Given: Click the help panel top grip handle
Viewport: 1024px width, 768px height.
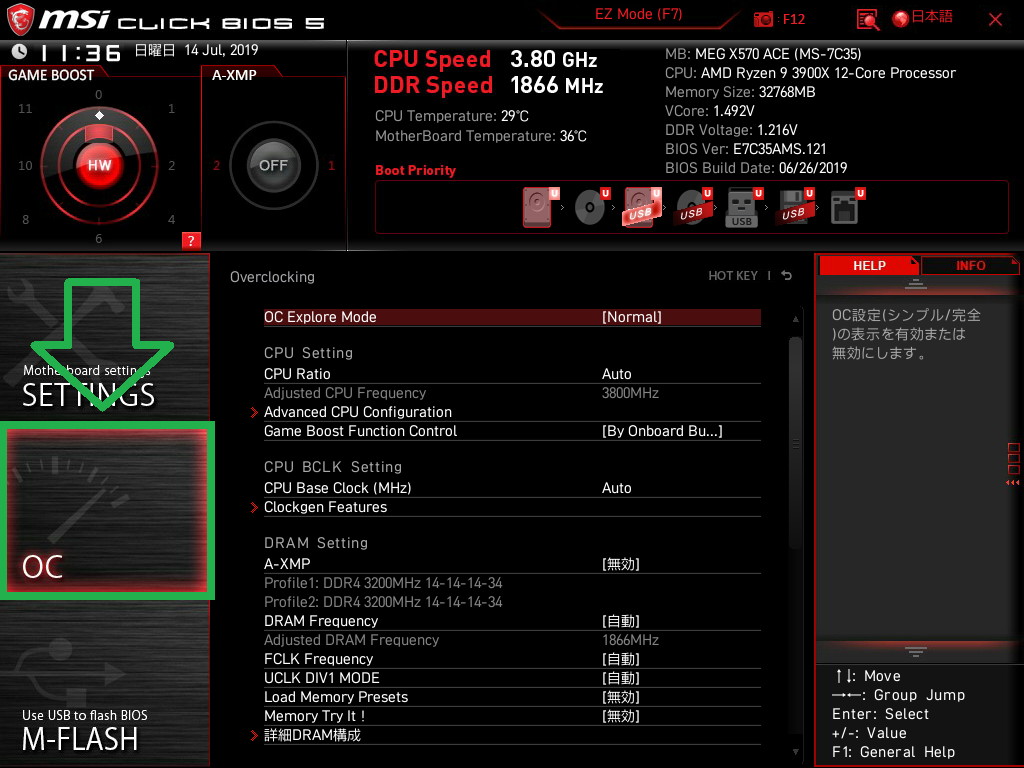Looking at the screenshot, I should click(x=916, y=283).
